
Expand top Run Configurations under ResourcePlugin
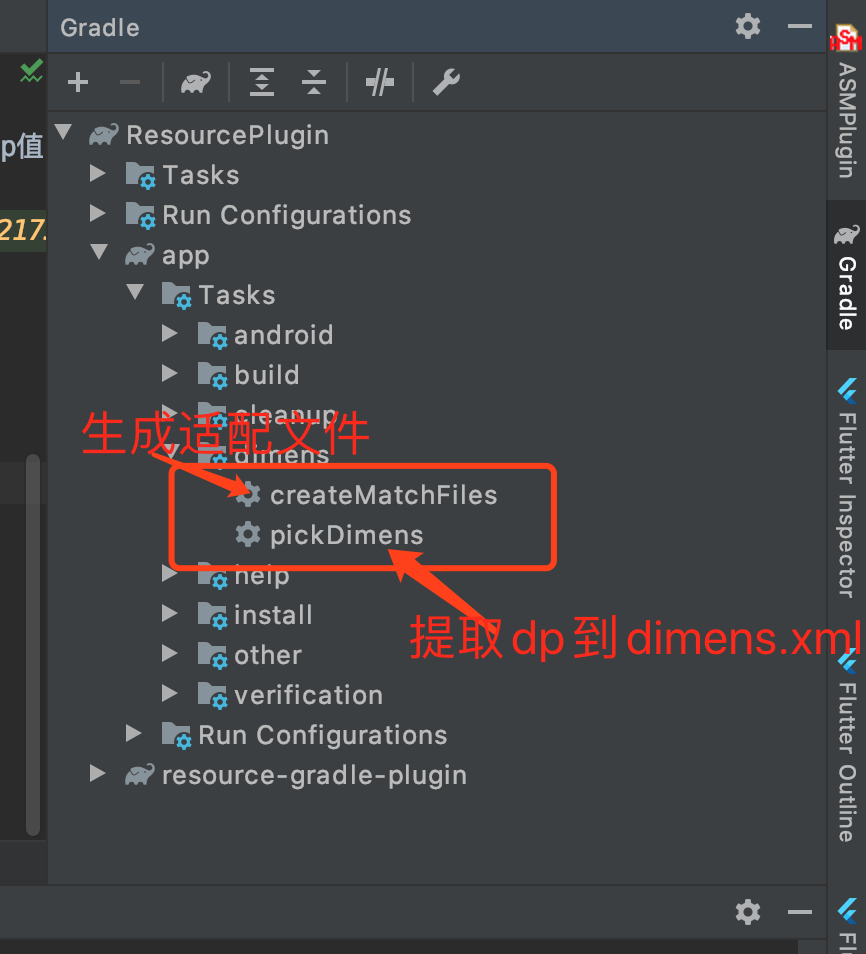[98, 213]
